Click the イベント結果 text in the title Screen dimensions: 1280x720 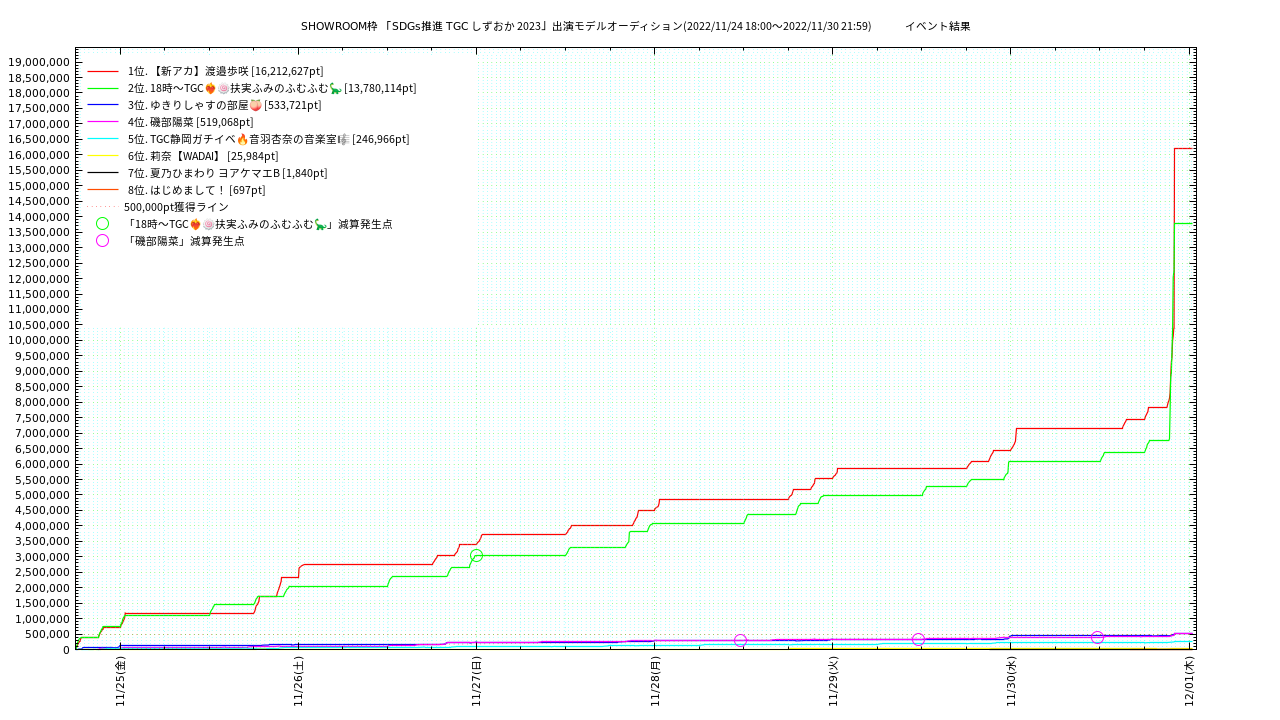[937, 26]
